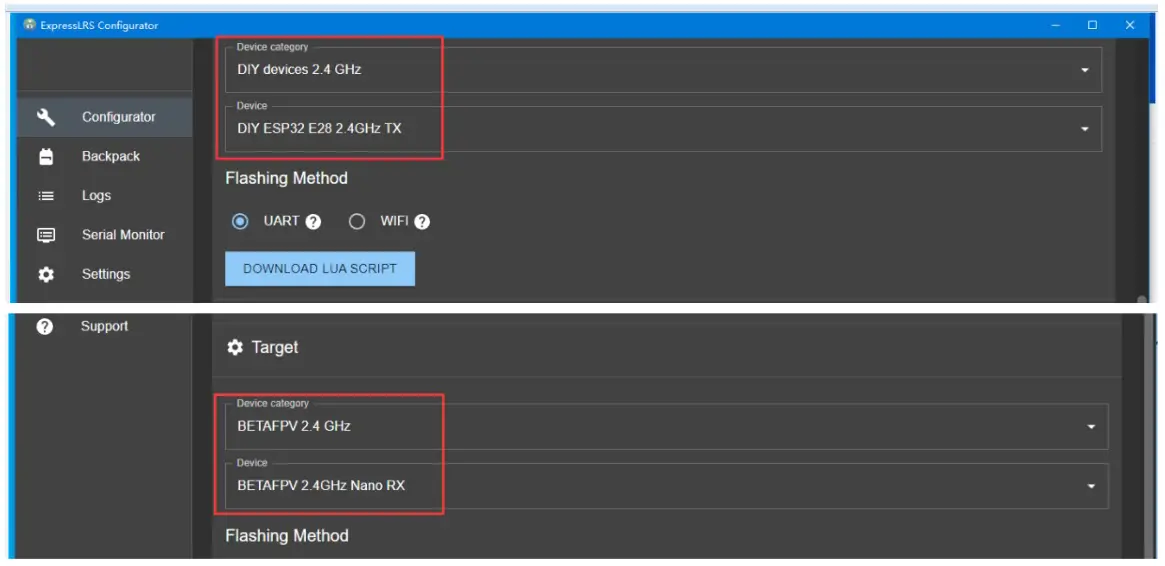Click the DOWNLOAD LUA SCRIPT button
Viewport: 1165px width, 566px height.
pyautogui.click(x=320, y=269)
